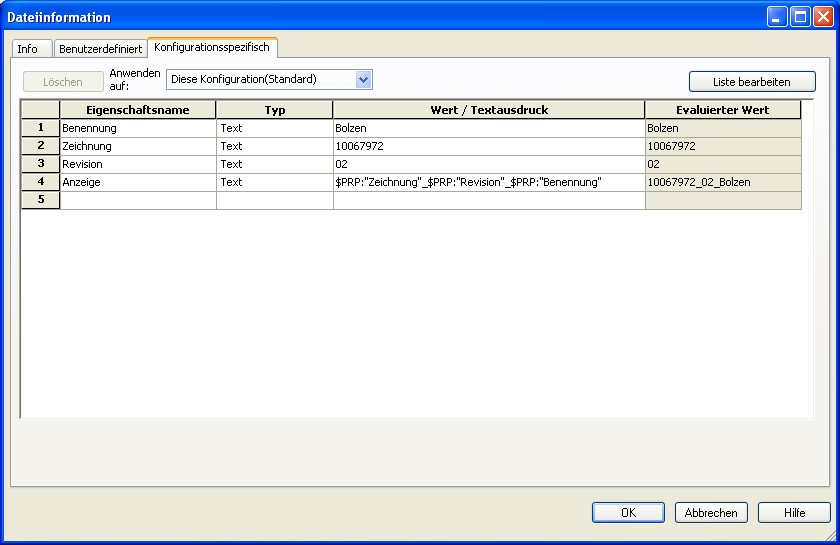840x545 pixels.
Task: Click the 10067972 value cell in Wert column
Action: click(489, 146)
